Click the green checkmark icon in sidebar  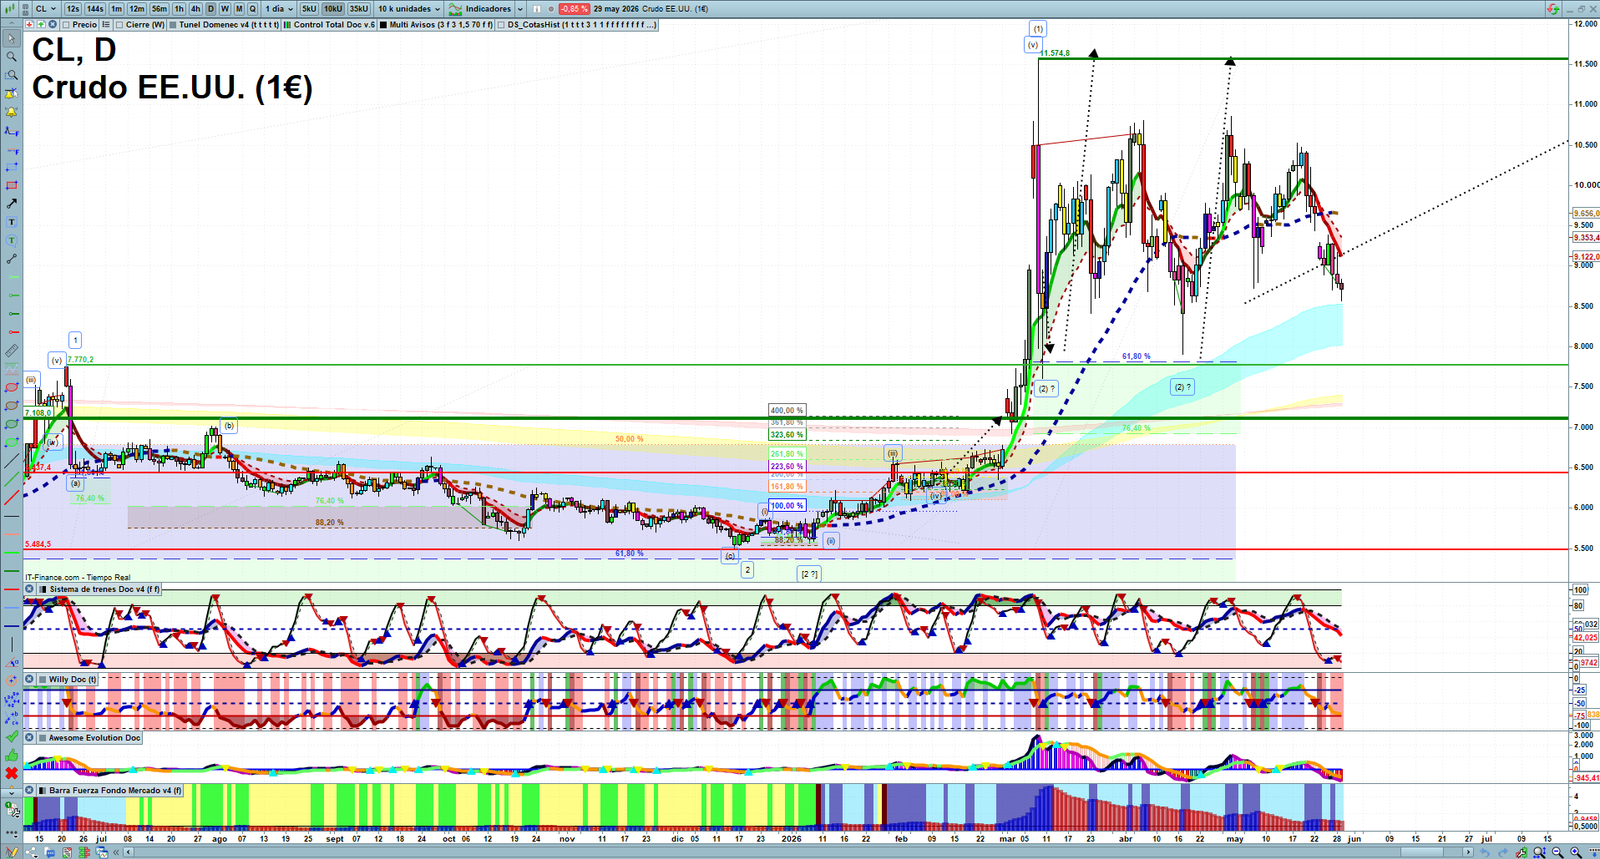[x=11, y=735]
